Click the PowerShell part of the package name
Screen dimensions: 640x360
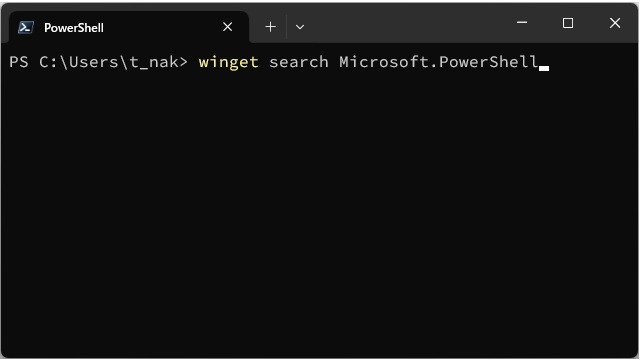489,62
